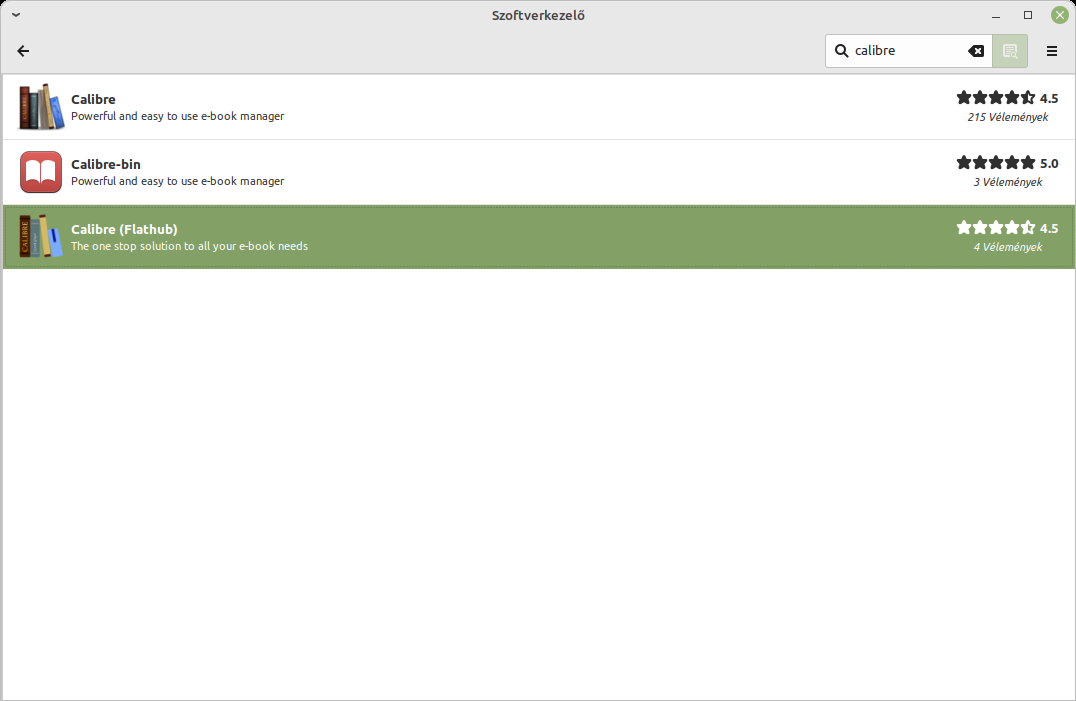Image resolution: width=1076 pixels, height=701 pixels.
Task: Click the Calibre (Flathub) books icon
Action: (x=41, y=236)
